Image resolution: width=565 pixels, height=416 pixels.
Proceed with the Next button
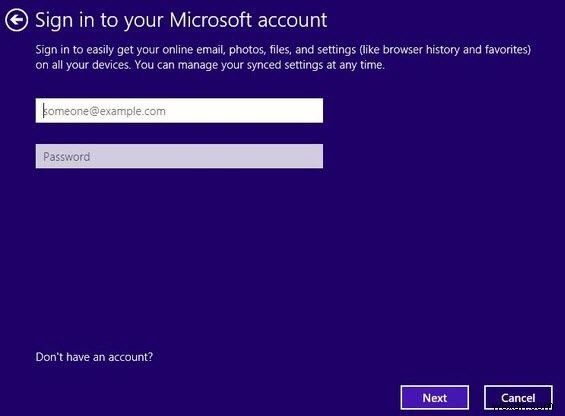[x=435, y=398]
